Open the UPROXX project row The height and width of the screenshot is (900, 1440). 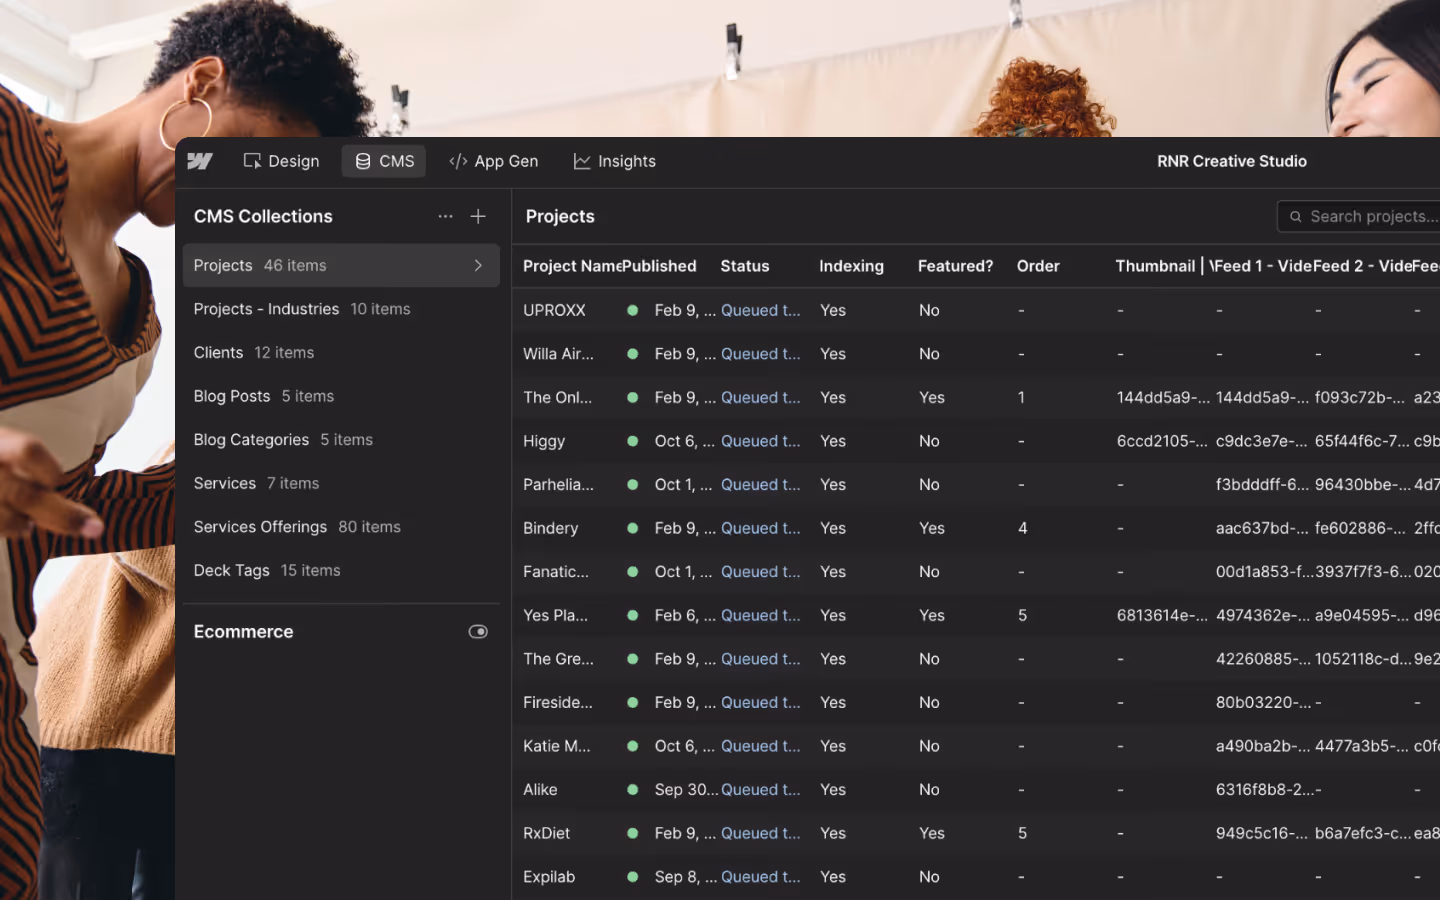(976, 310)
